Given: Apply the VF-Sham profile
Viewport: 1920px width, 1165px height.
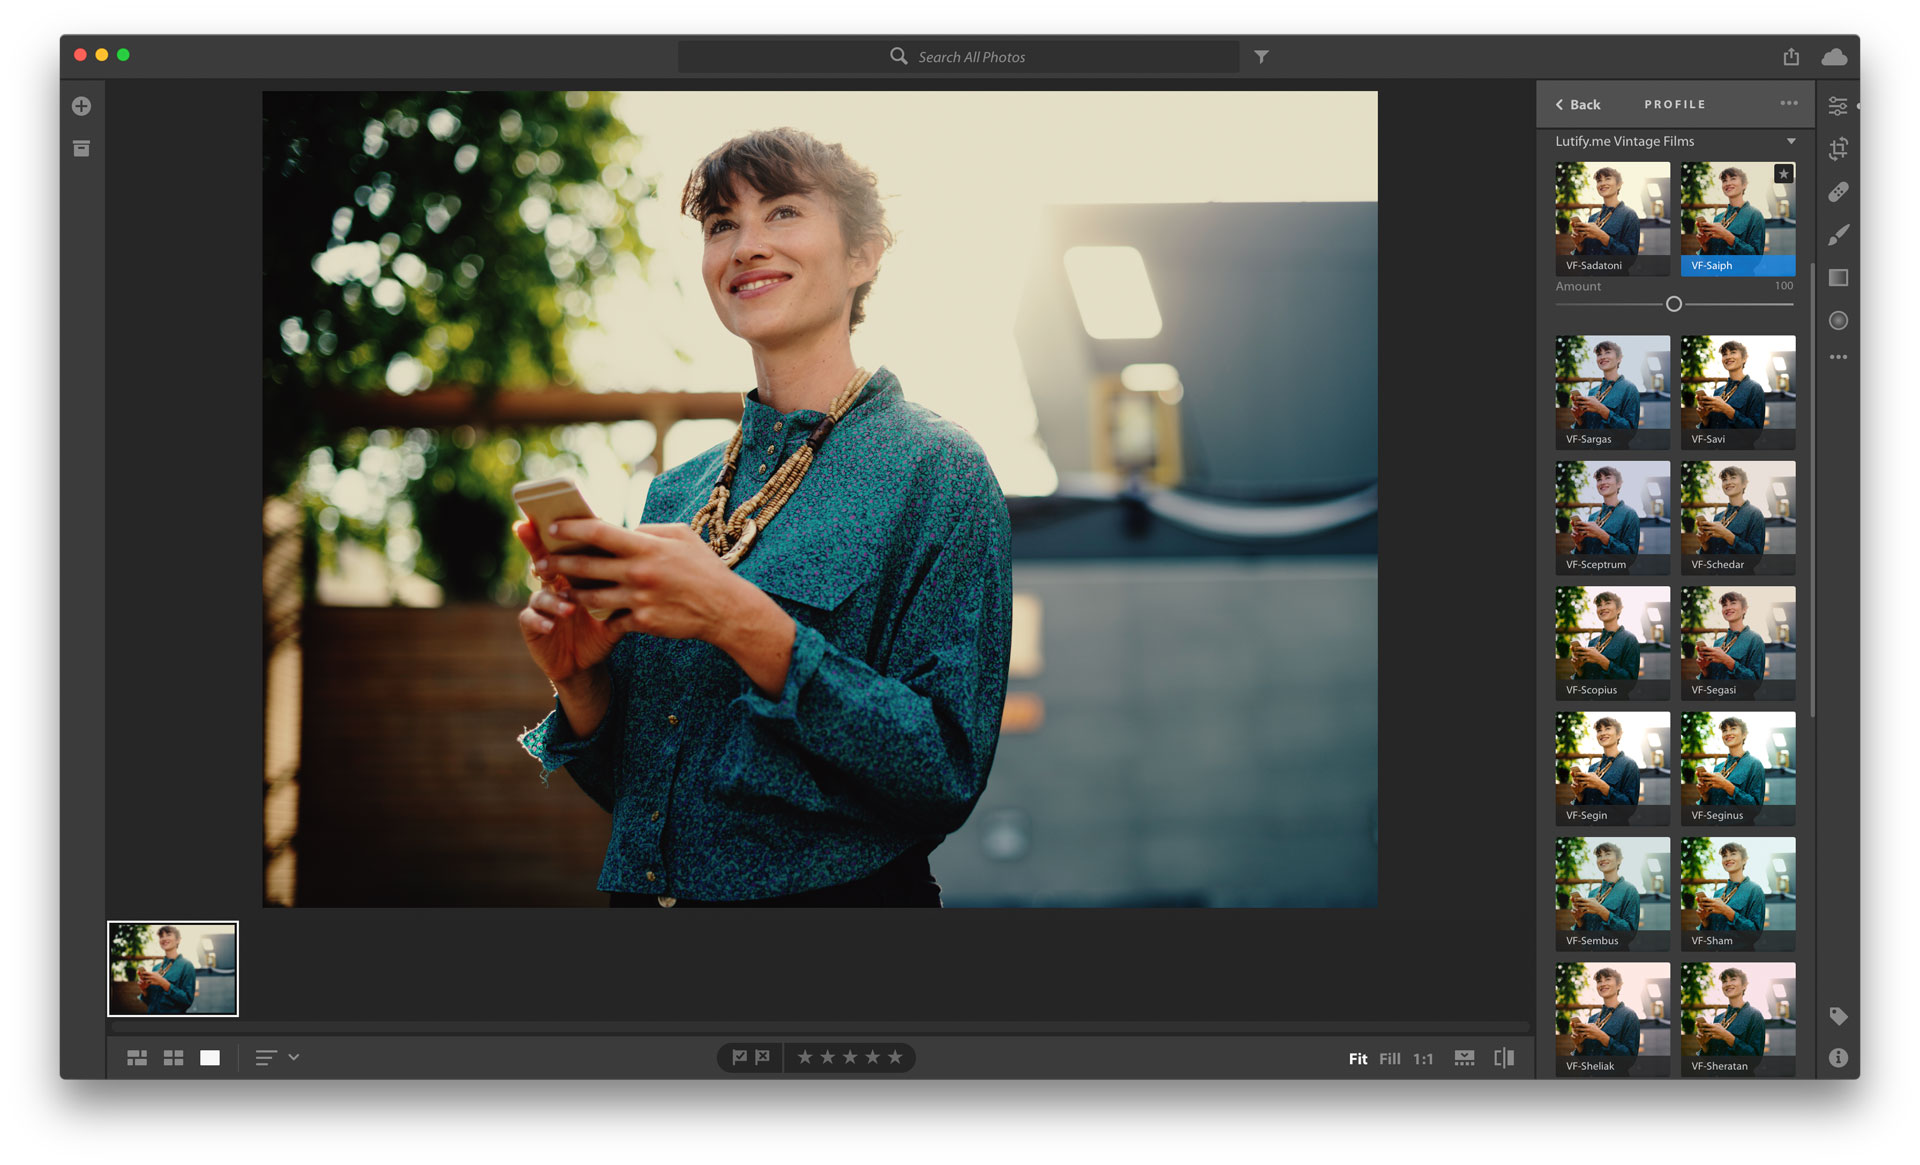Looking at the screenshot, I should 1738,894.
